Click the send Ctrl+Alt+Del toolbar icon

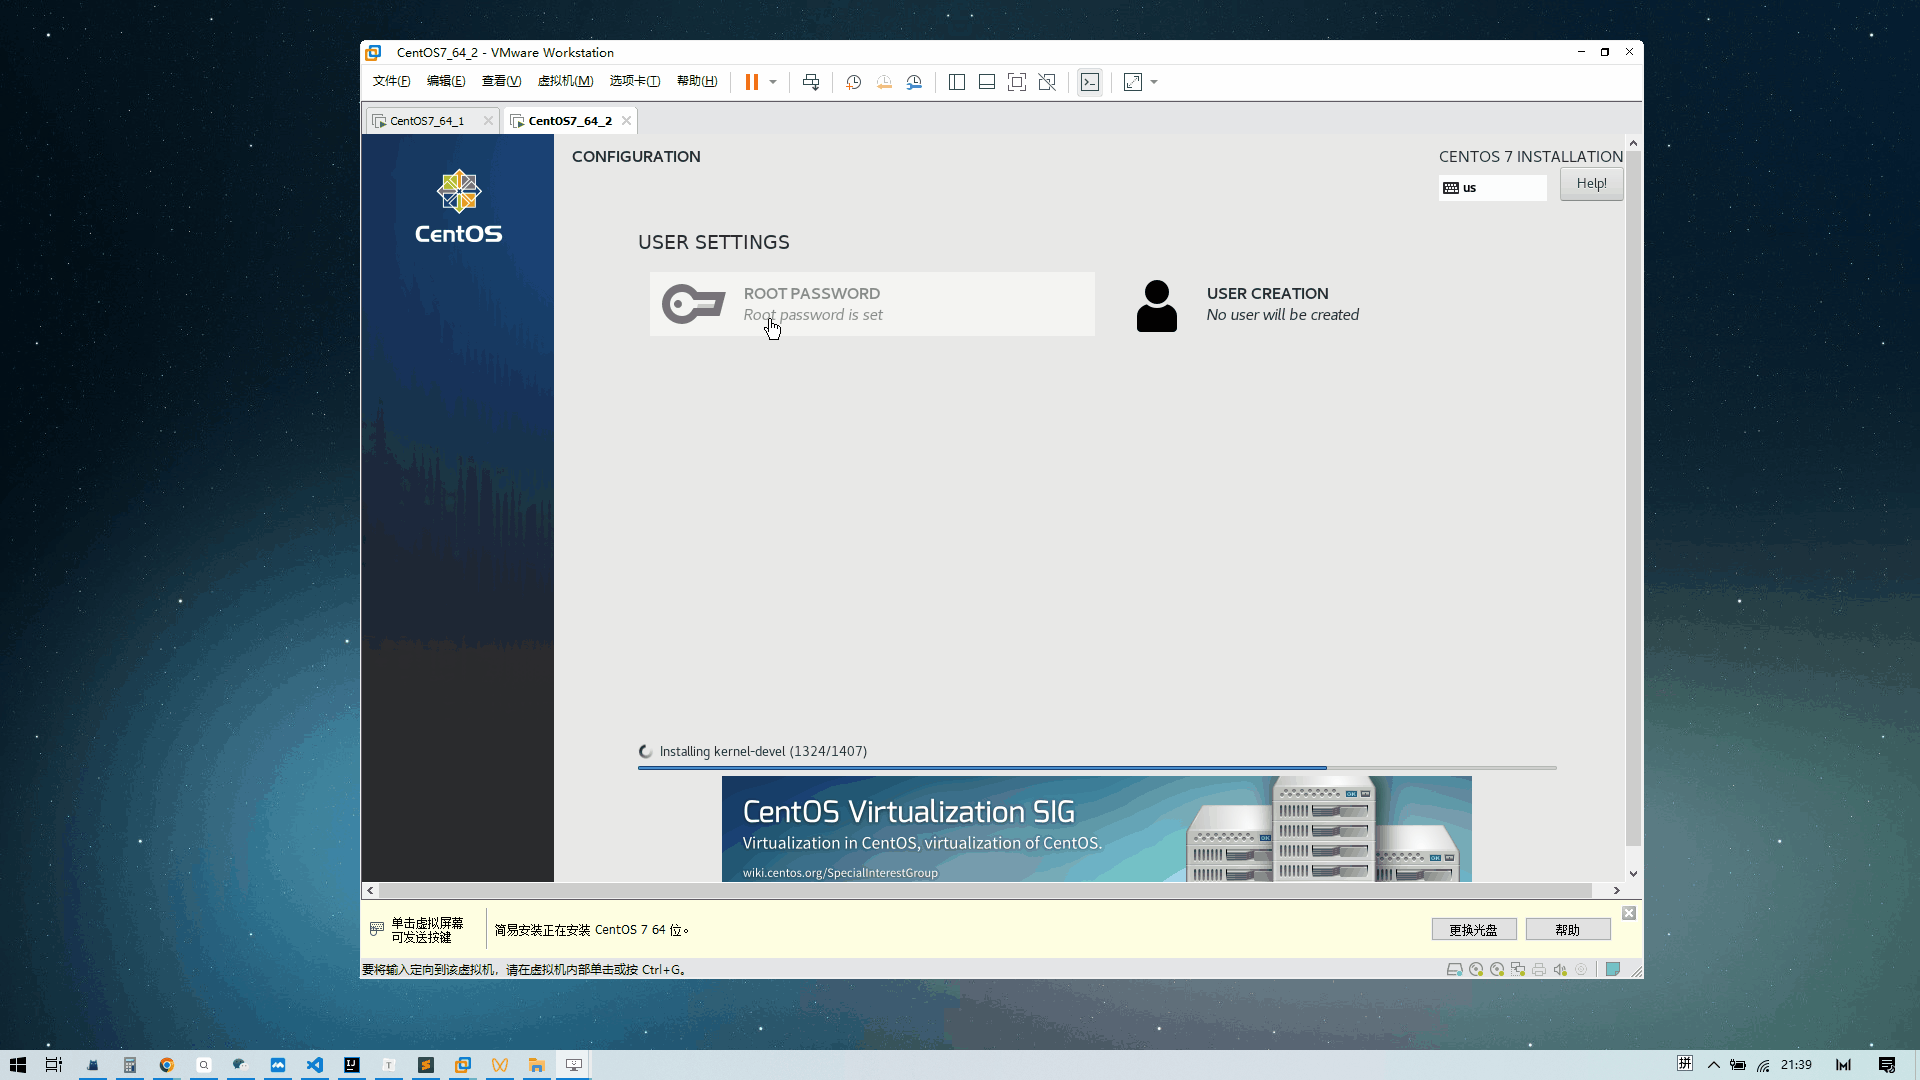[811, 82]
